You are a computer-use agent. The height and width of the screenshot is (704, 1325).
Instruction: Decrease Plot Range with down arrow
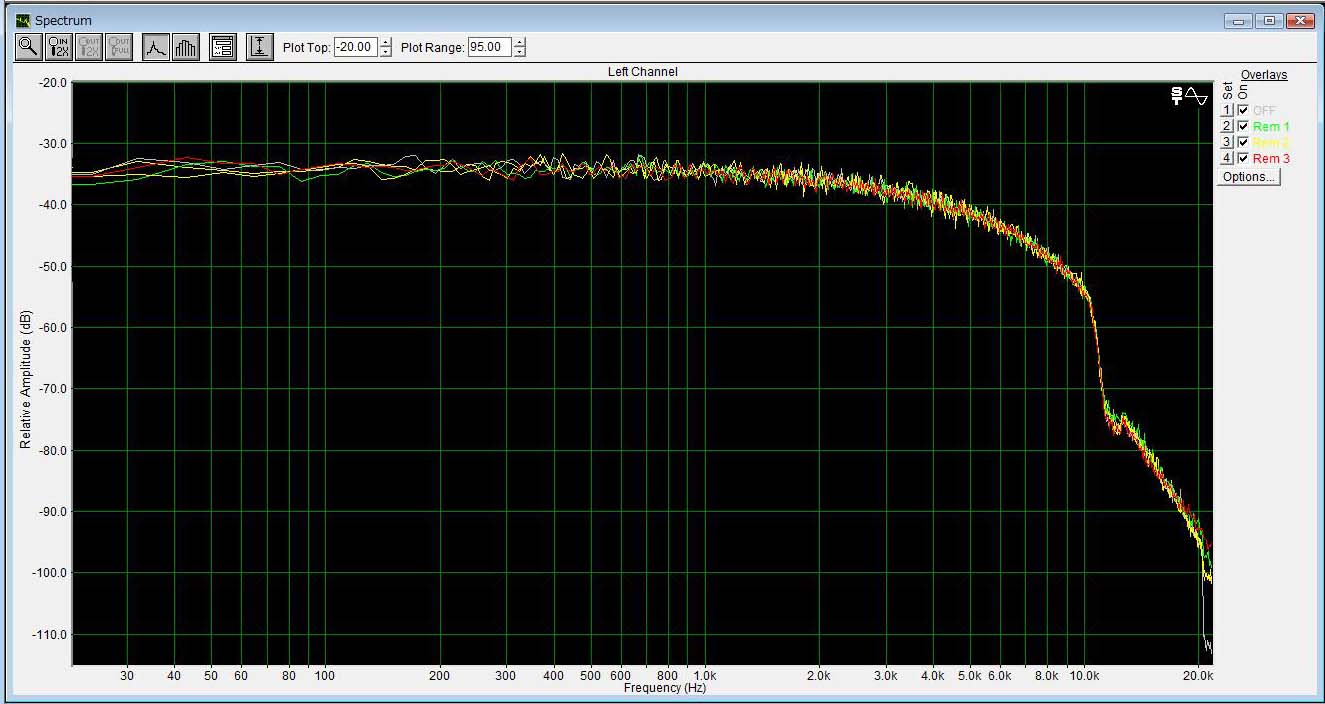[x=519, y=52]
